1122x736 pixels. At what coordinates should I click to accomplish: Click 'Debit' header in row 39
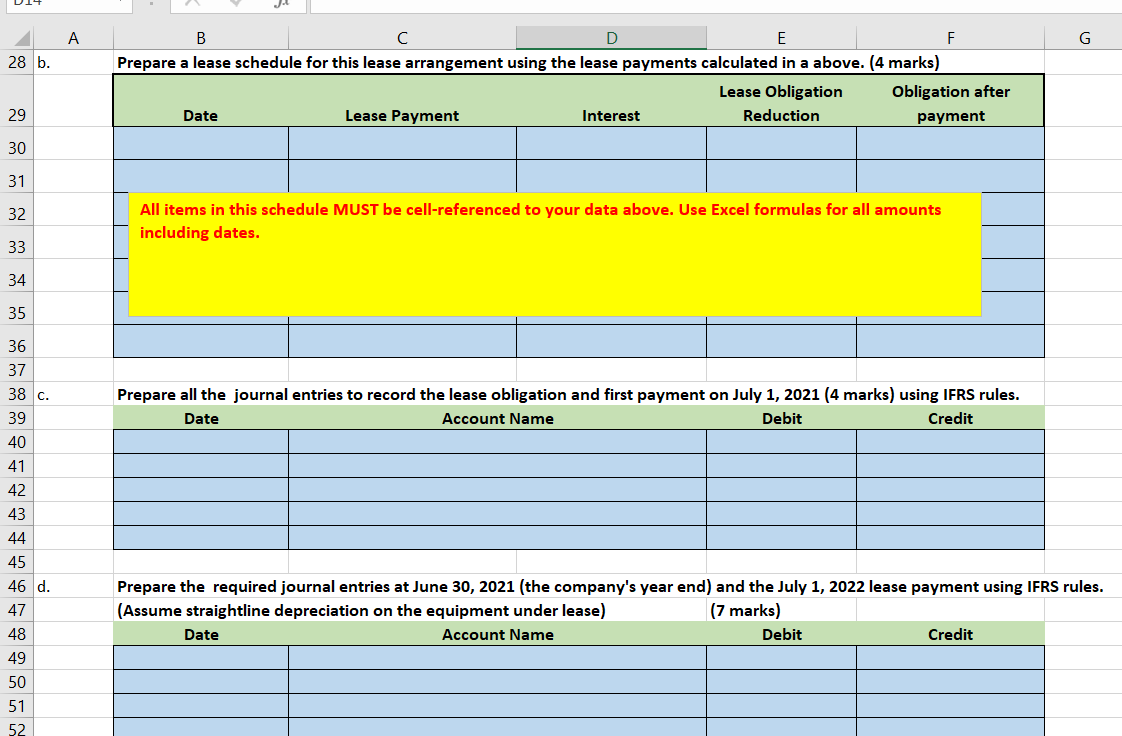(781, 418)
